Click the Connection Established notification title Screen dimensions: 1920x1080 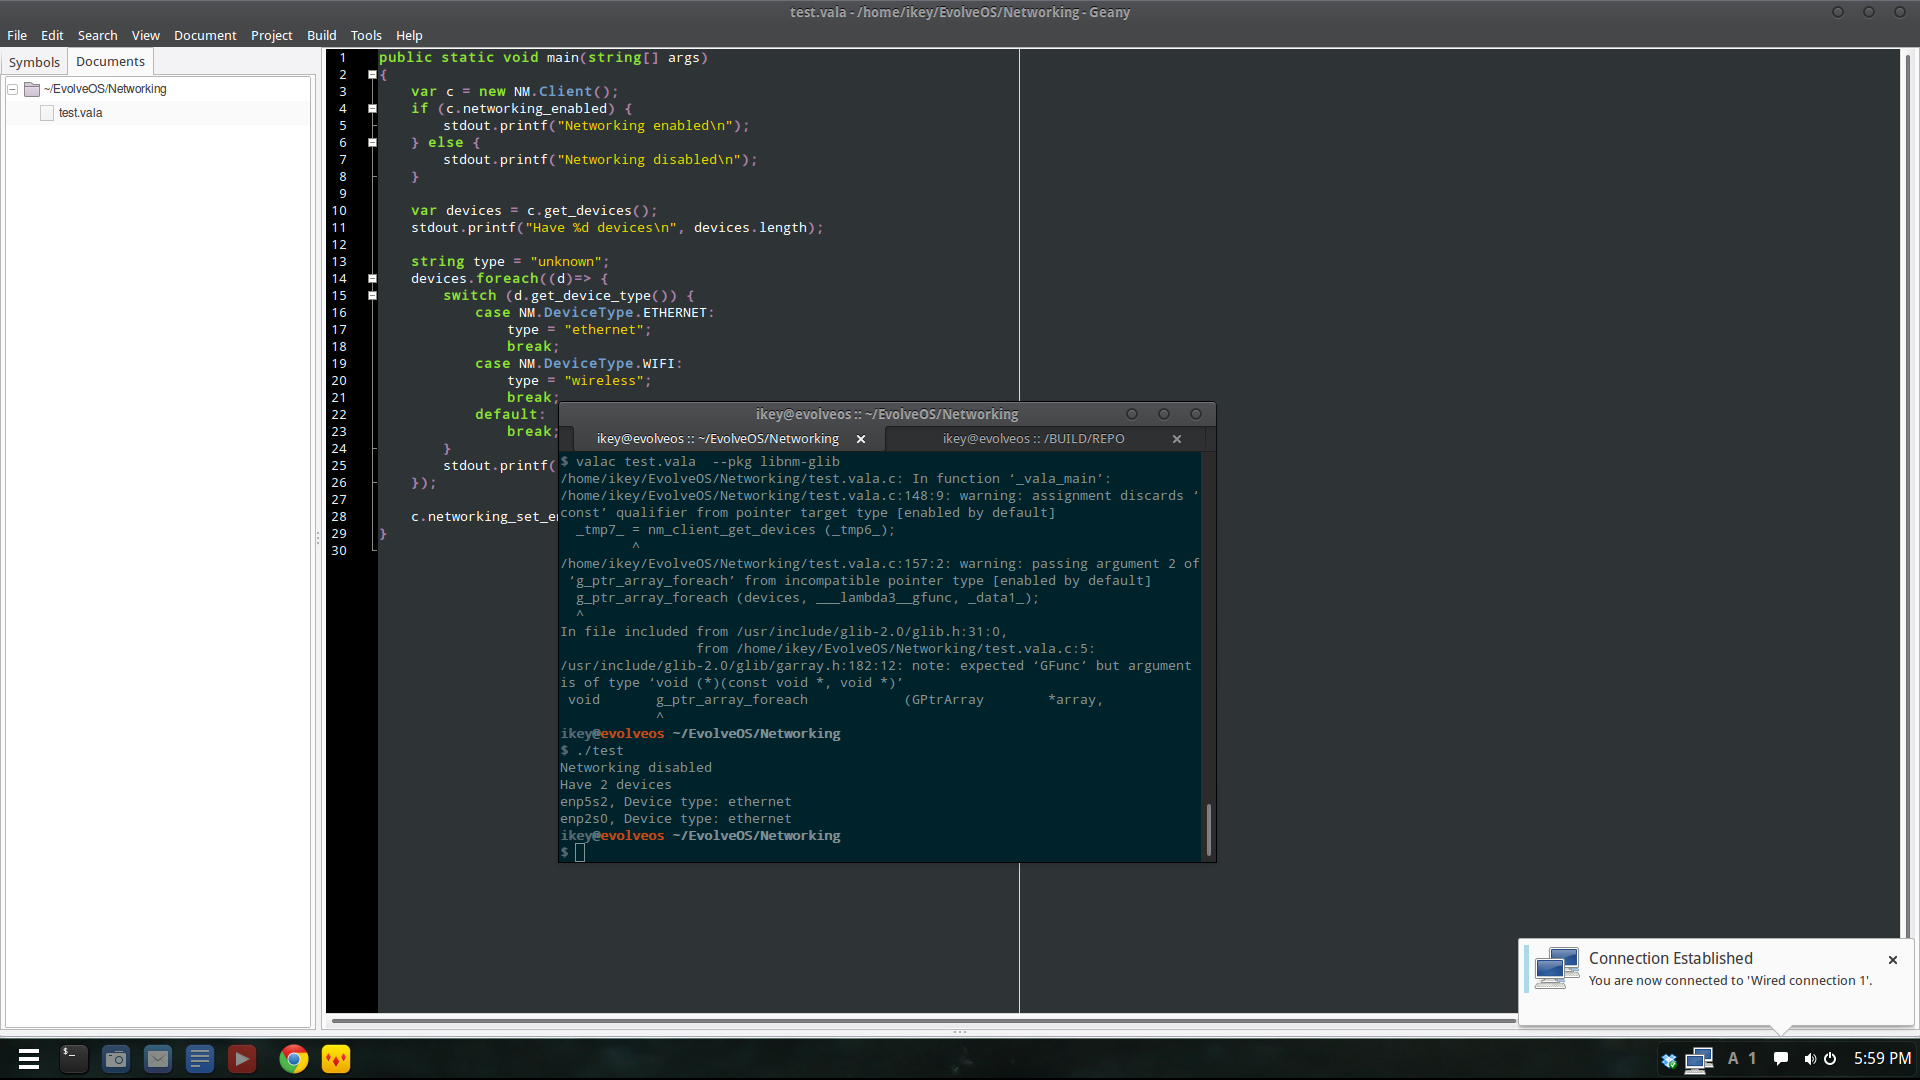pyautogui.click(x=1670, y=958)
